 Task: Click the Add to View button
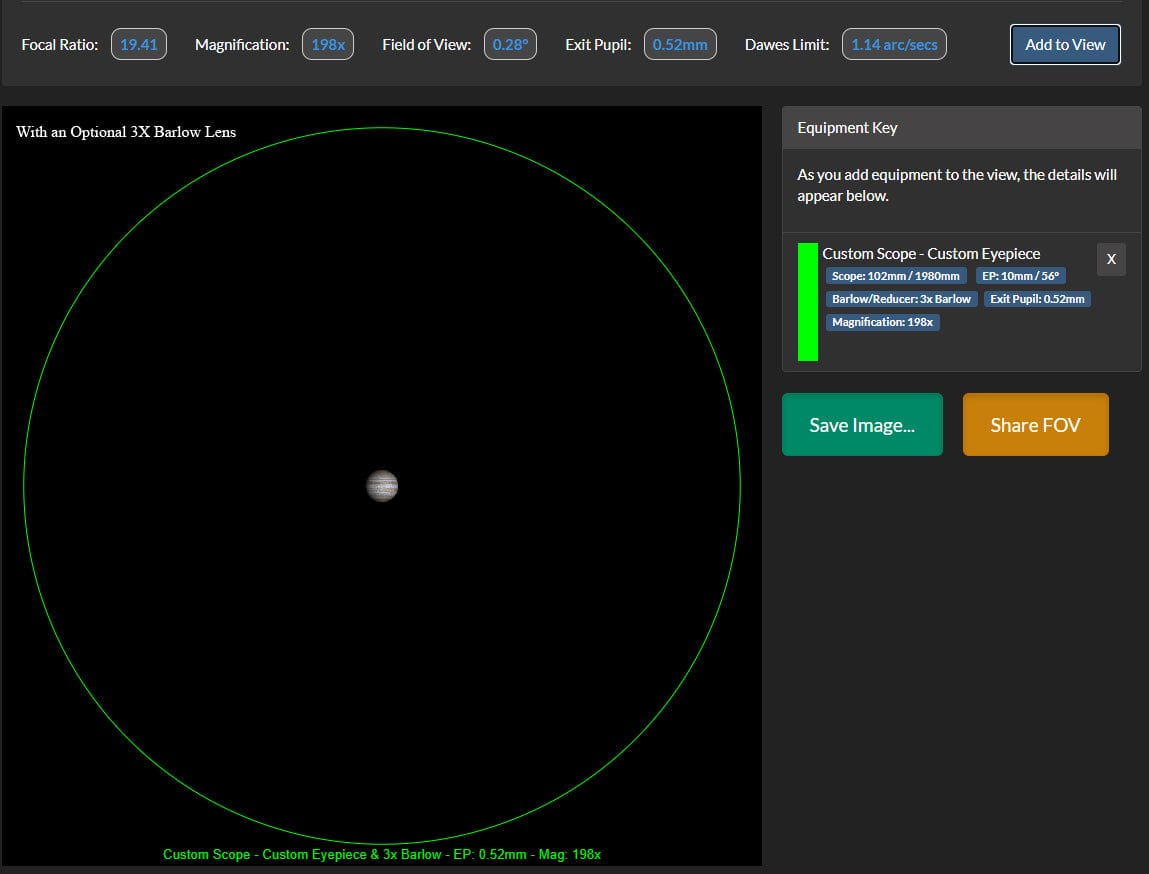coord(1064,44)
